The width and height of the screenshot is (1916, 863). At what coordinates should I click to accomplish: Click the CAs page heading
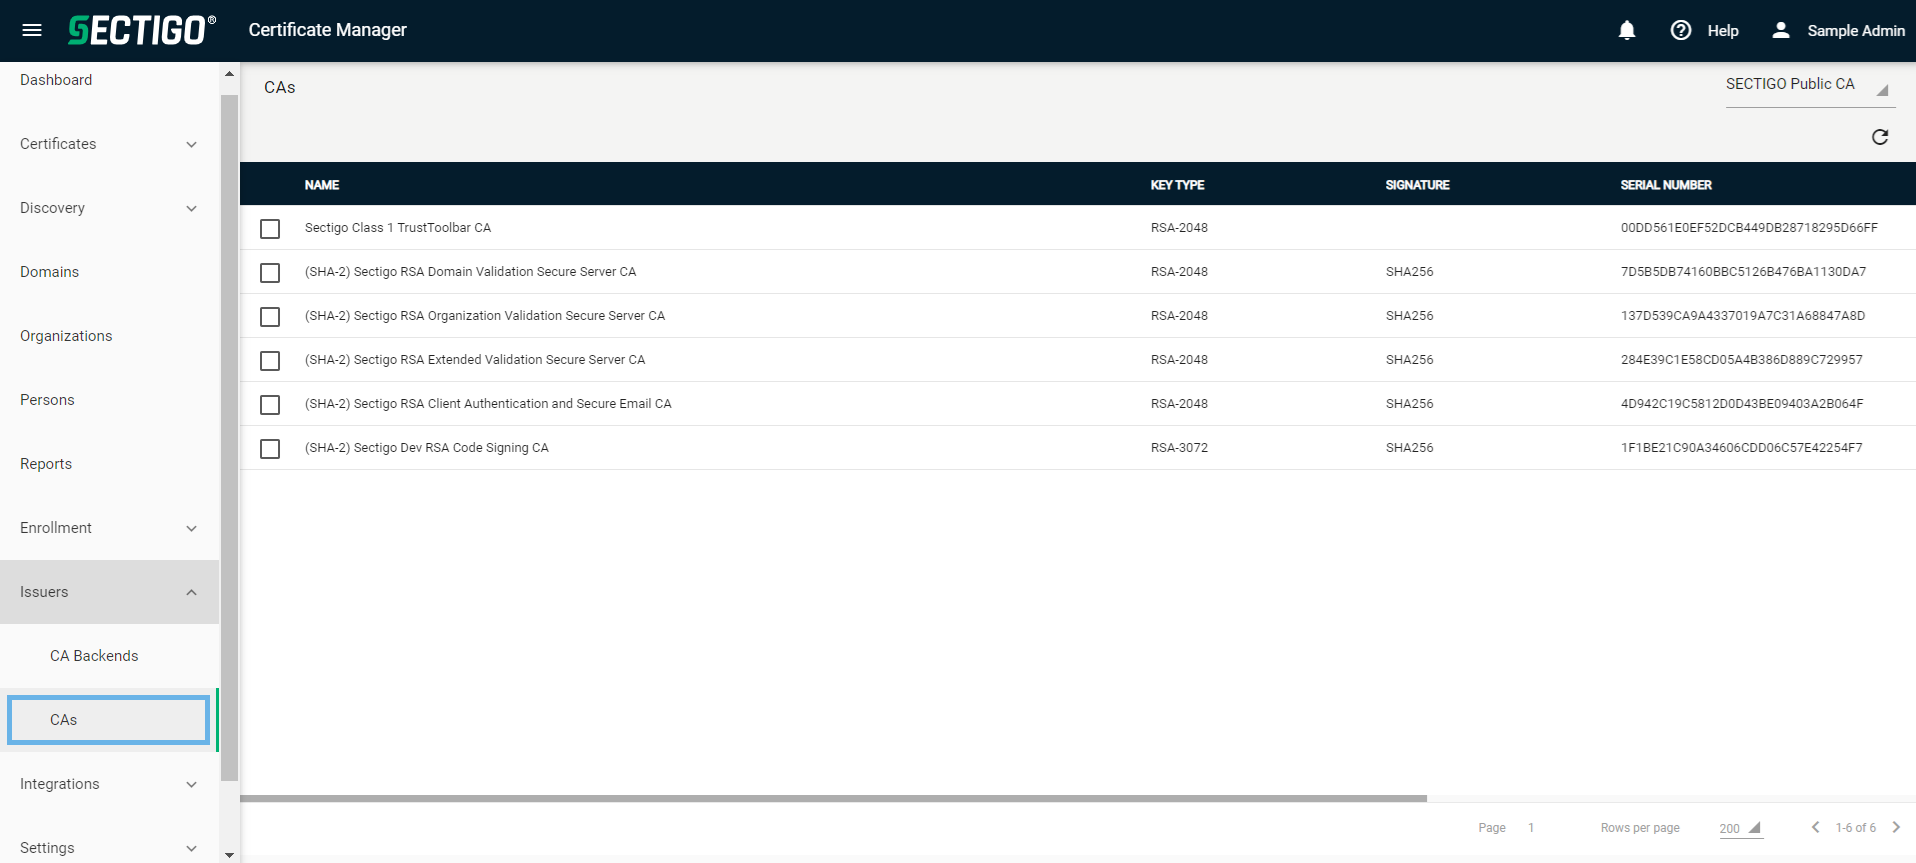(280, 88)
